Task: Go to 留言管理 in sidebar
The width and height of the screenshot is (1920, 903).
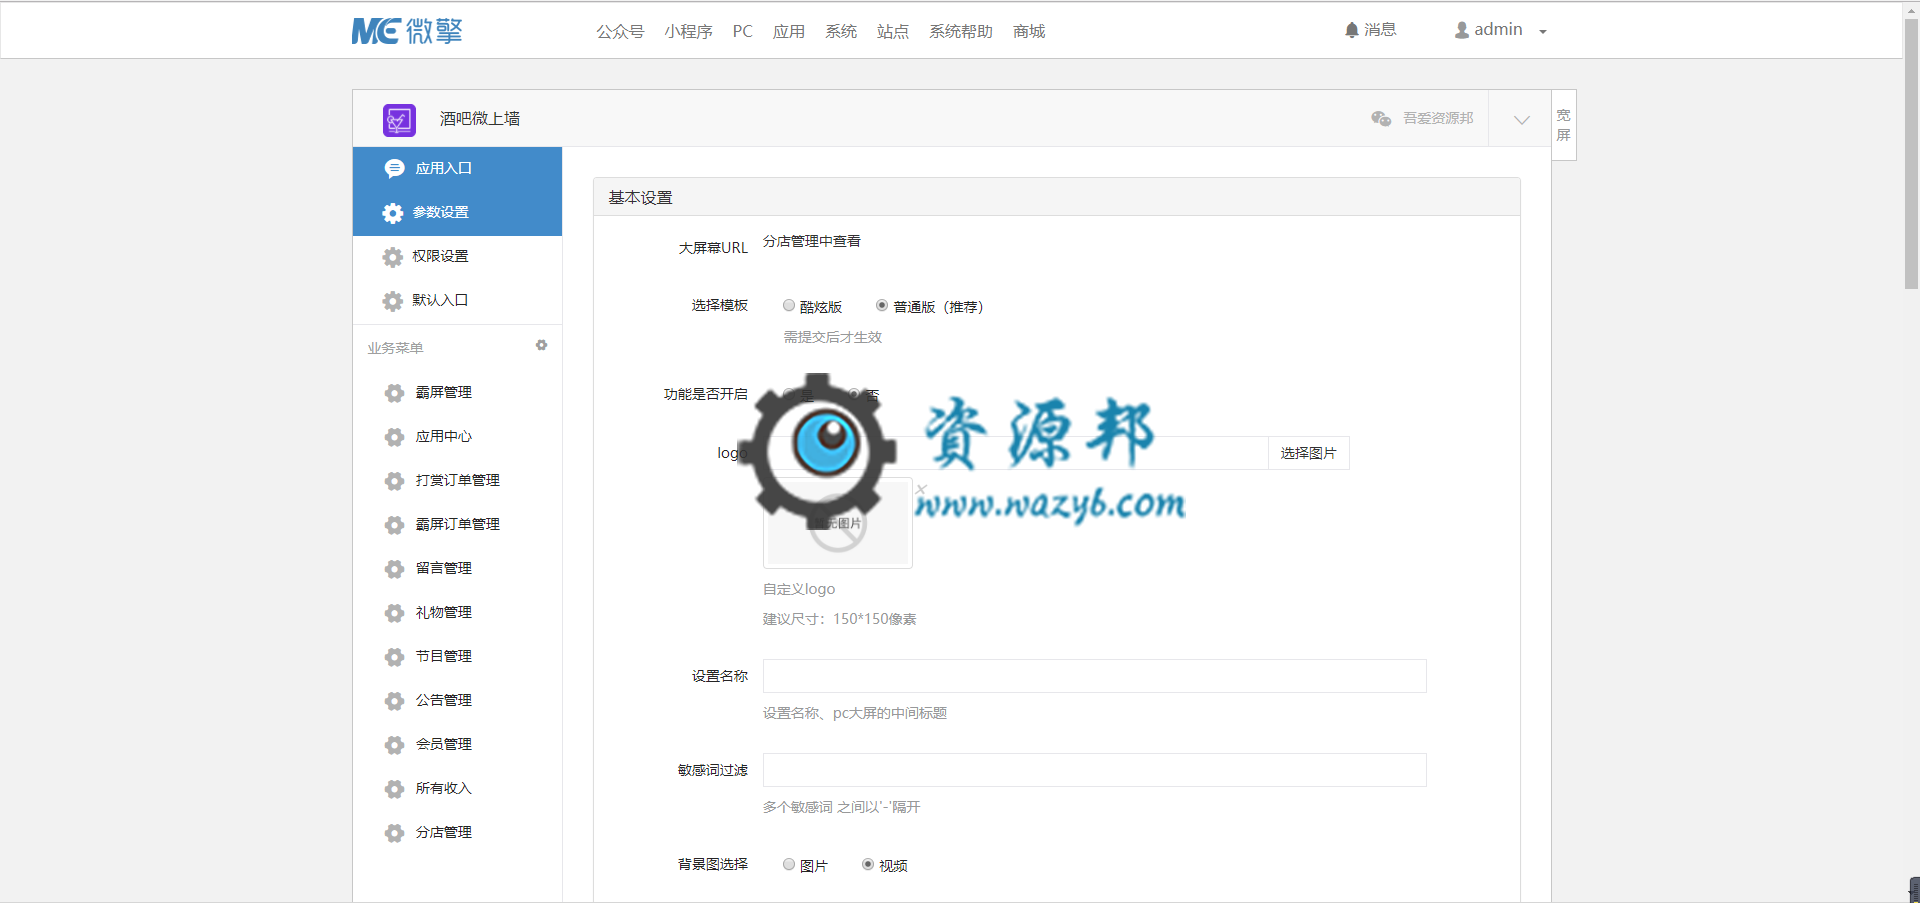Action: (444, 569)
